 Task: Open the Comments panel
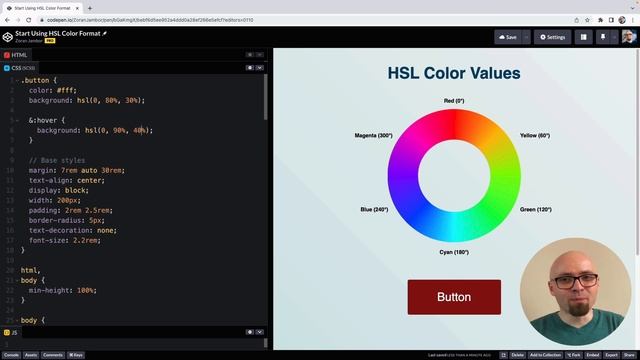click(x=53, y=355)
